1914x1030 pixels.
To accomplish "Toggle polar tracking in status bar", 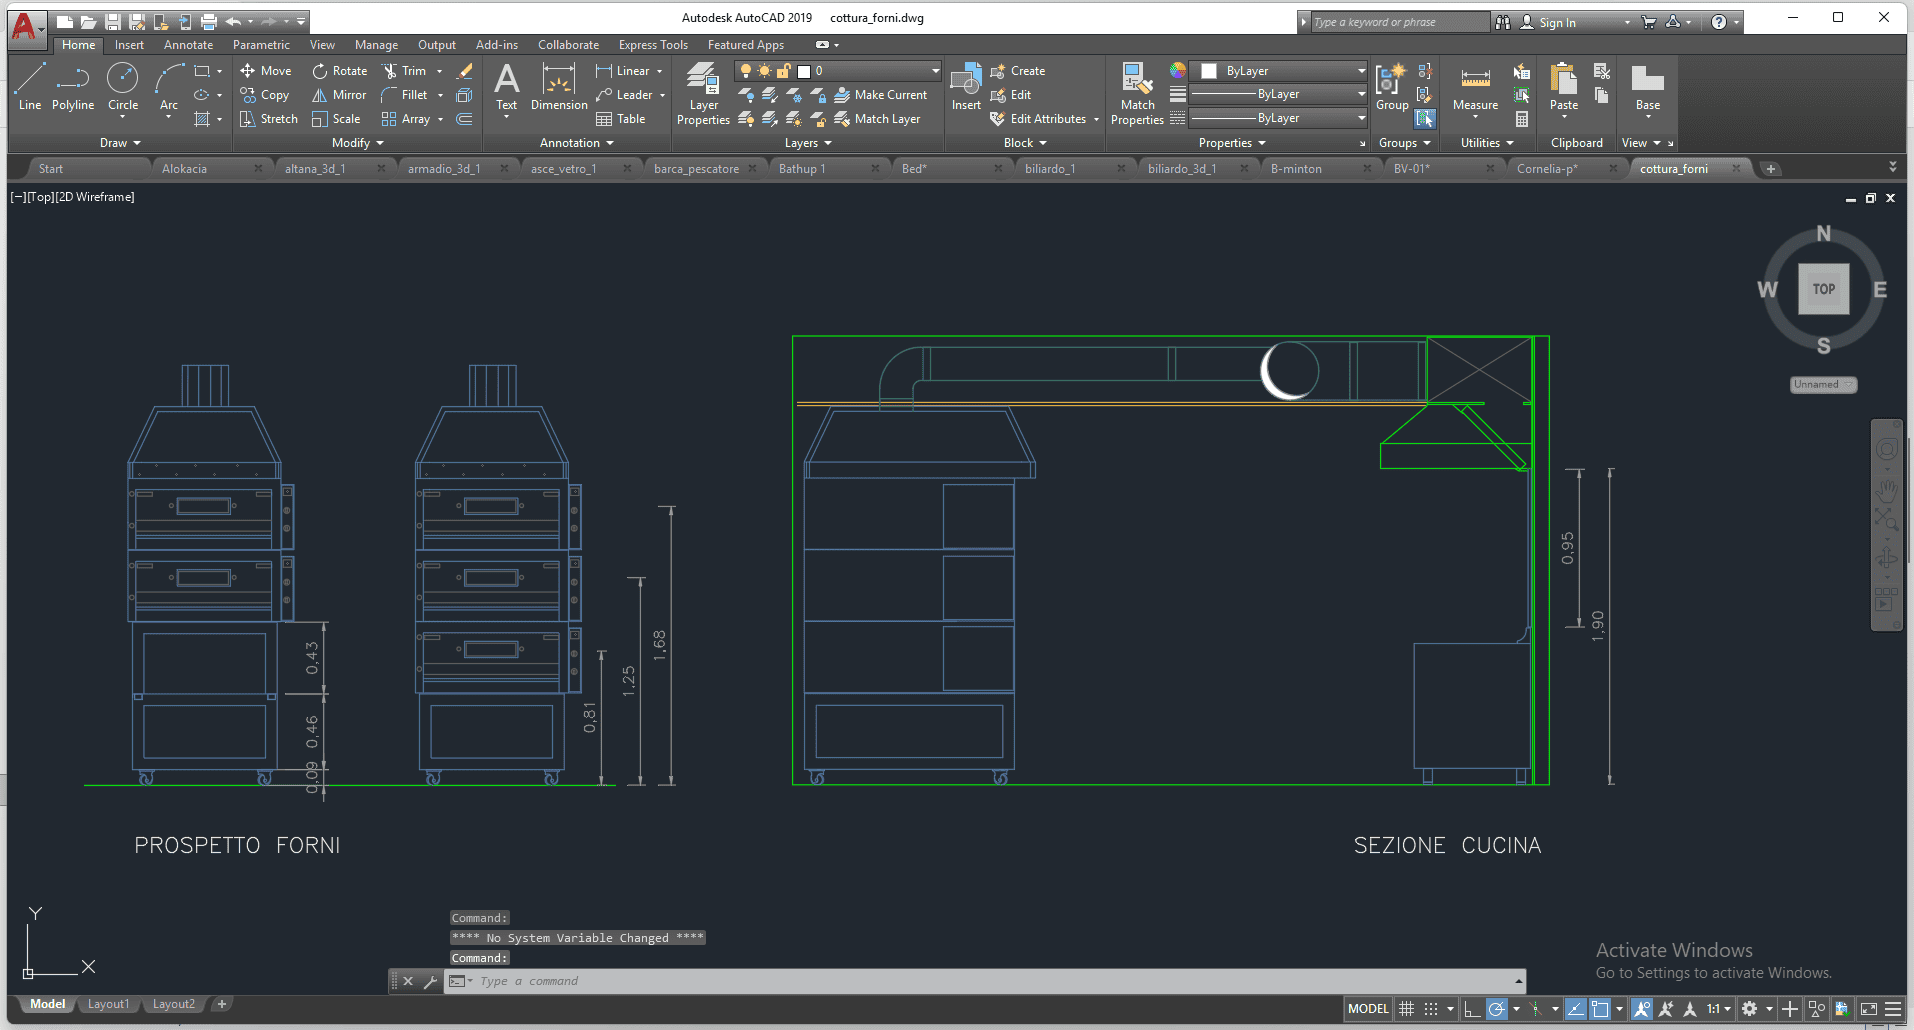I will (1496, 1009).
